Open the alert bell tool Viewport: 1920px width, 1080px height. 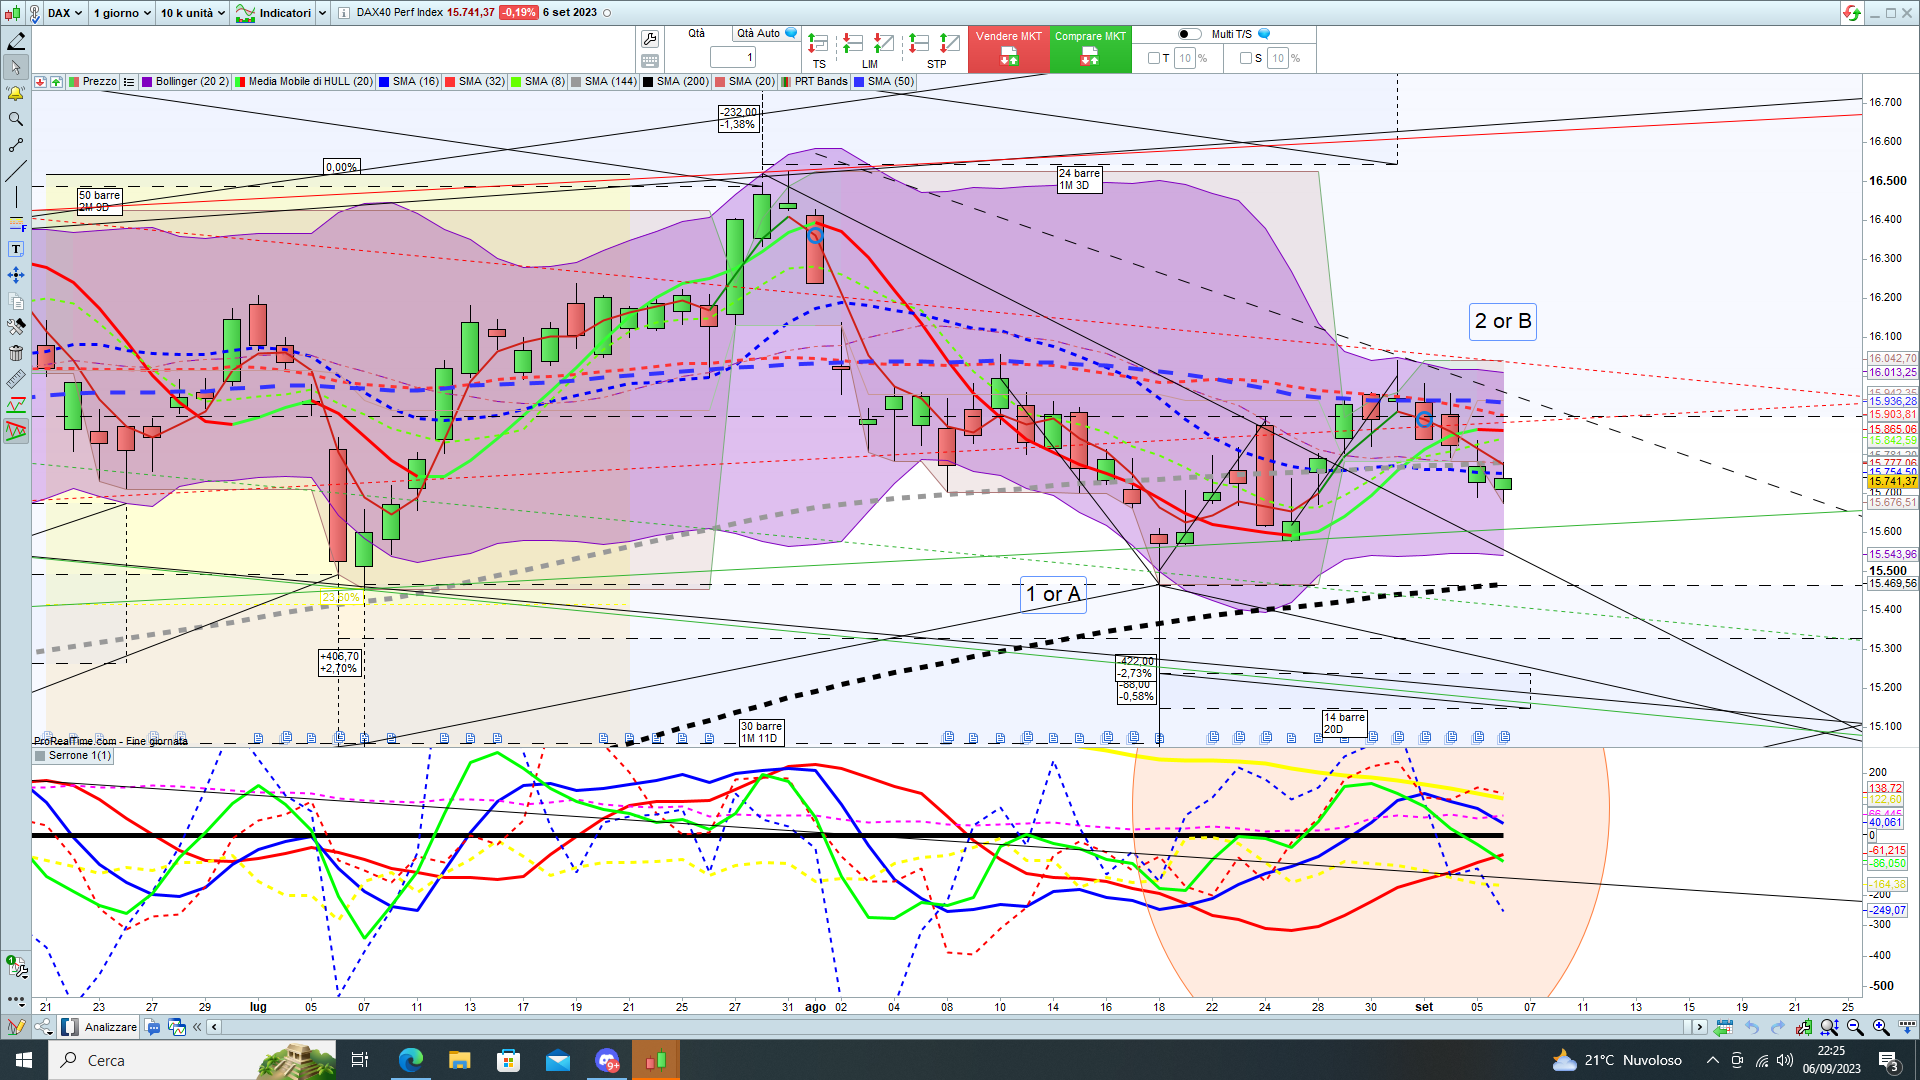click(16, 93)
